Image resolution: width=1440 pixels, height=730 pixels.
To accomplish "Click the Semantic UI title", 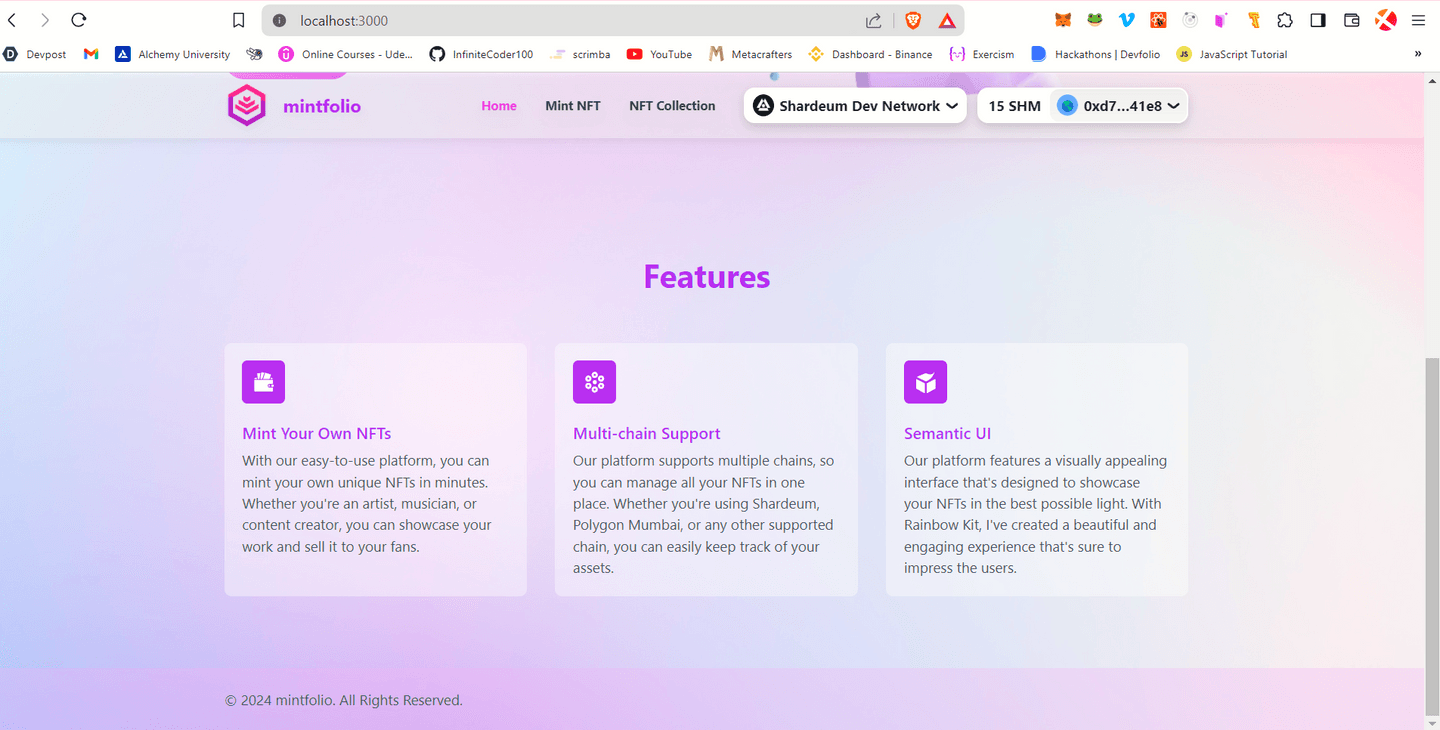I will (x=948, y=433).
